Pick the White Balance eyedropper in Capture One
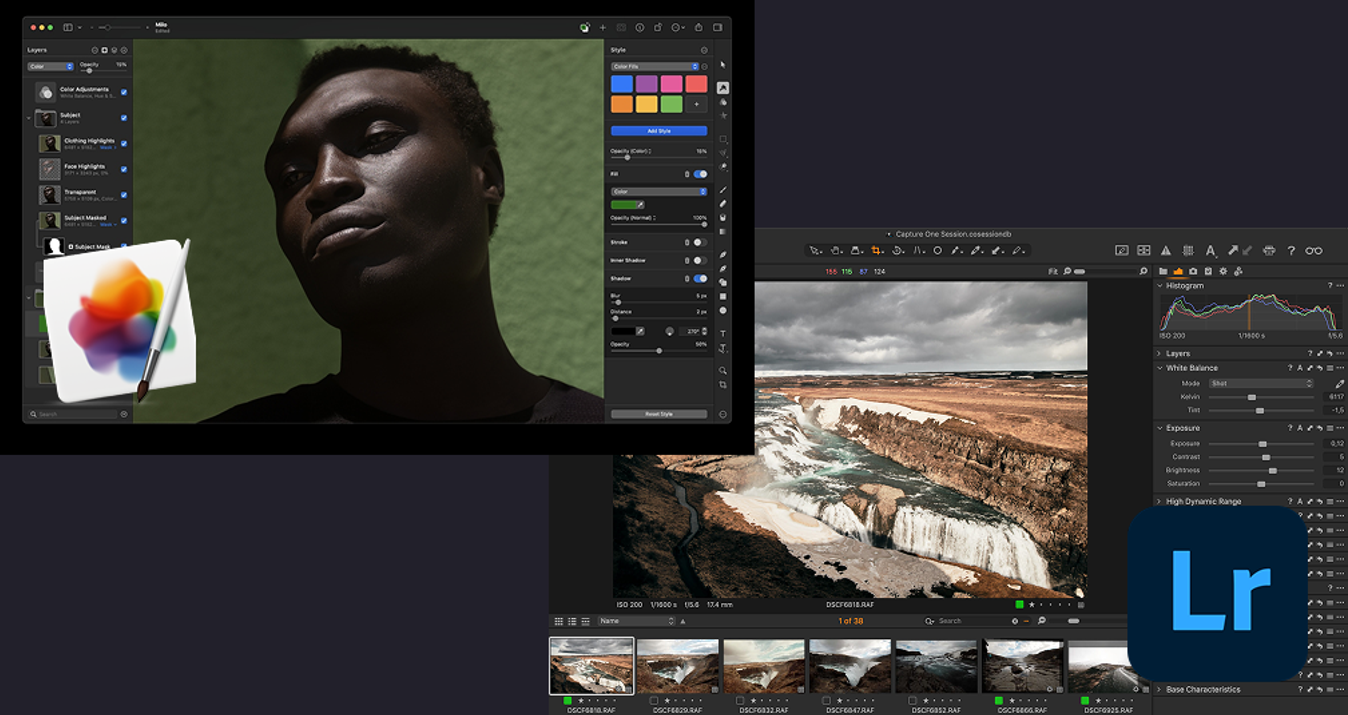 1339,384
